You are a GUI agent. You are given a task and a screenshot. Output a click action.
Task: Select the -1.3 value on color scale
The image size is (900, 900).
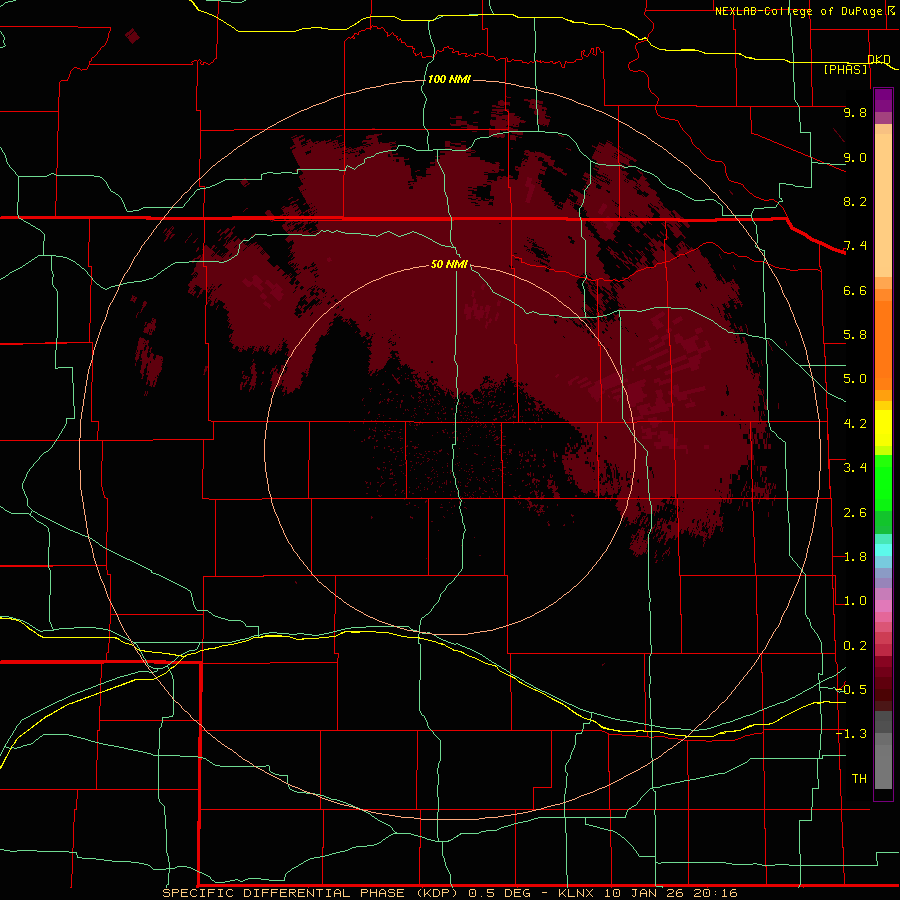[852, 734]
